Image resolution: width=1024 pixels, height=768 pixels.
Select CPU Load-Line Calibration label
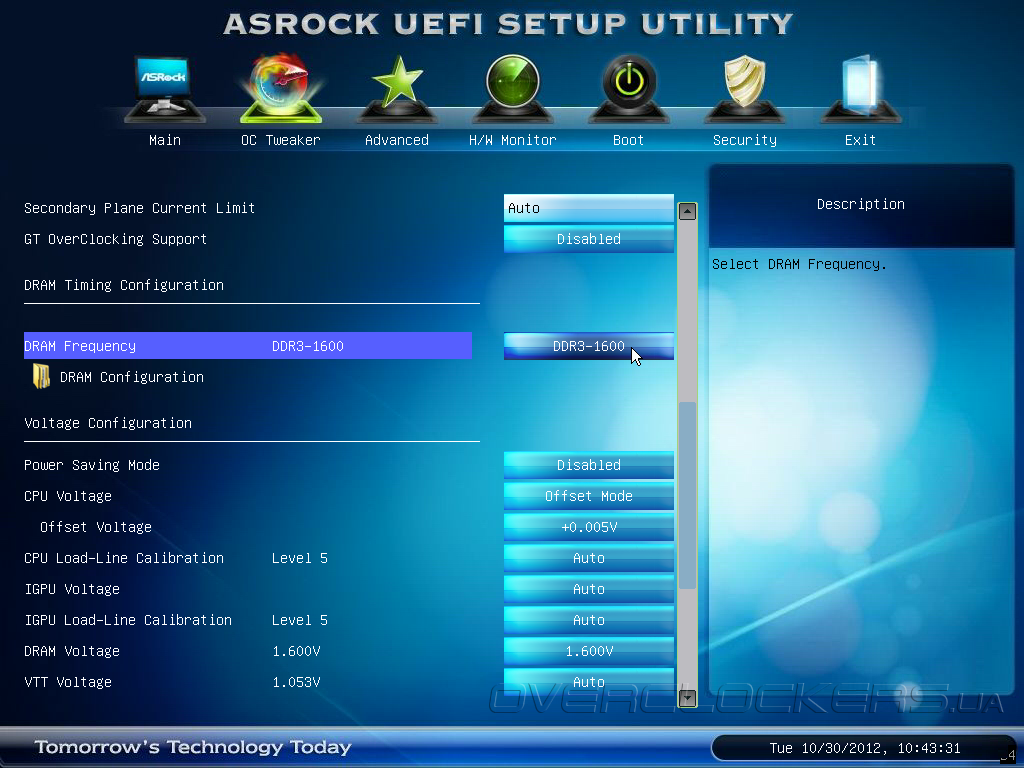123,558
